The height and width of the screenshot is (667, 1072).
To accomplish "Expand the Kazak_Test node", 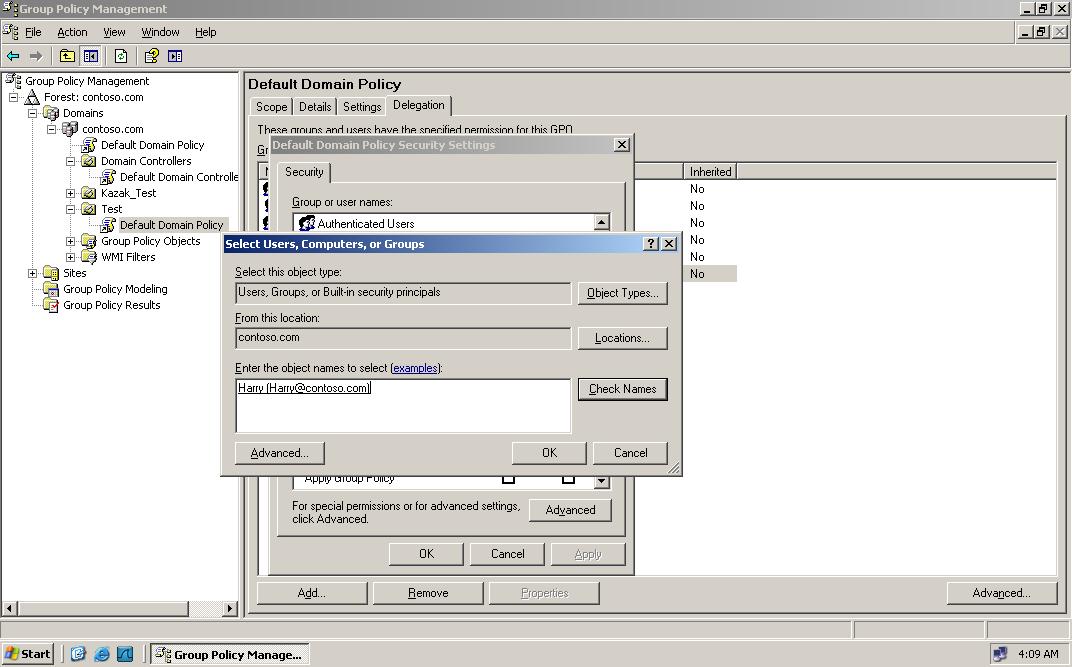I will click(x=70, y=193).
